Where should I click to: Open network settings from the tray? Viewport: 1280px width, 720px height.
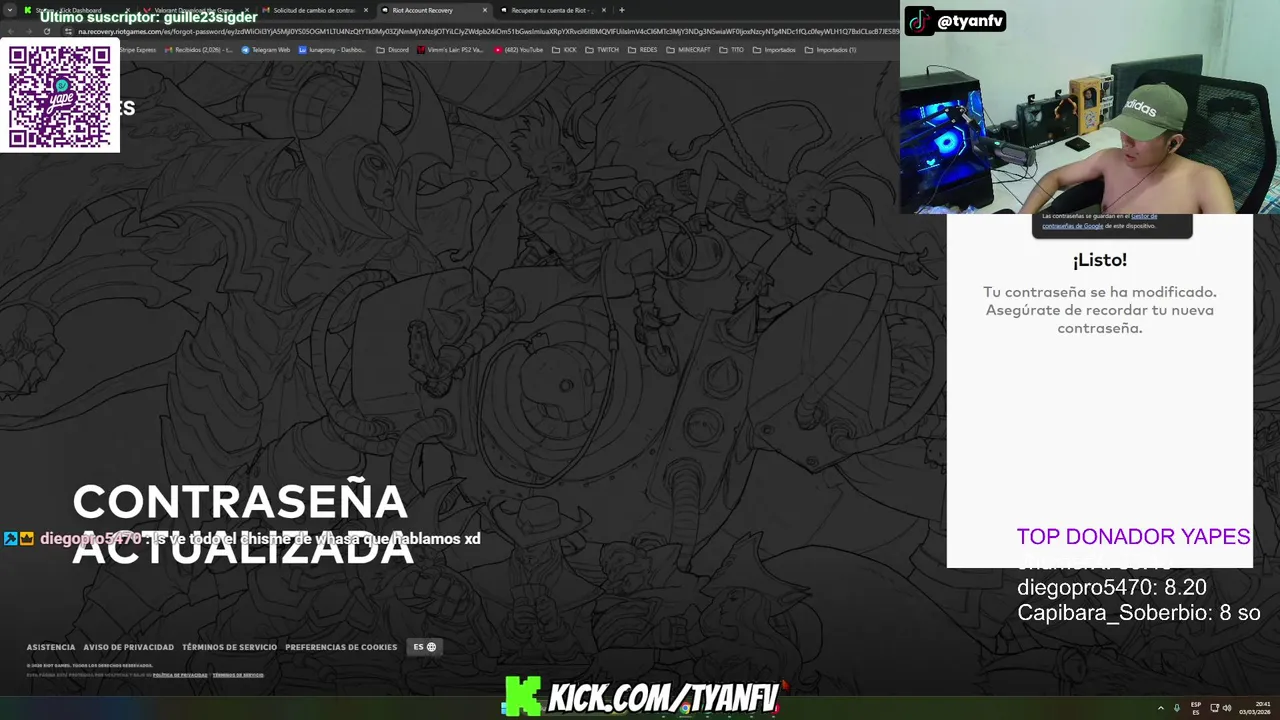click(1215, 708)
